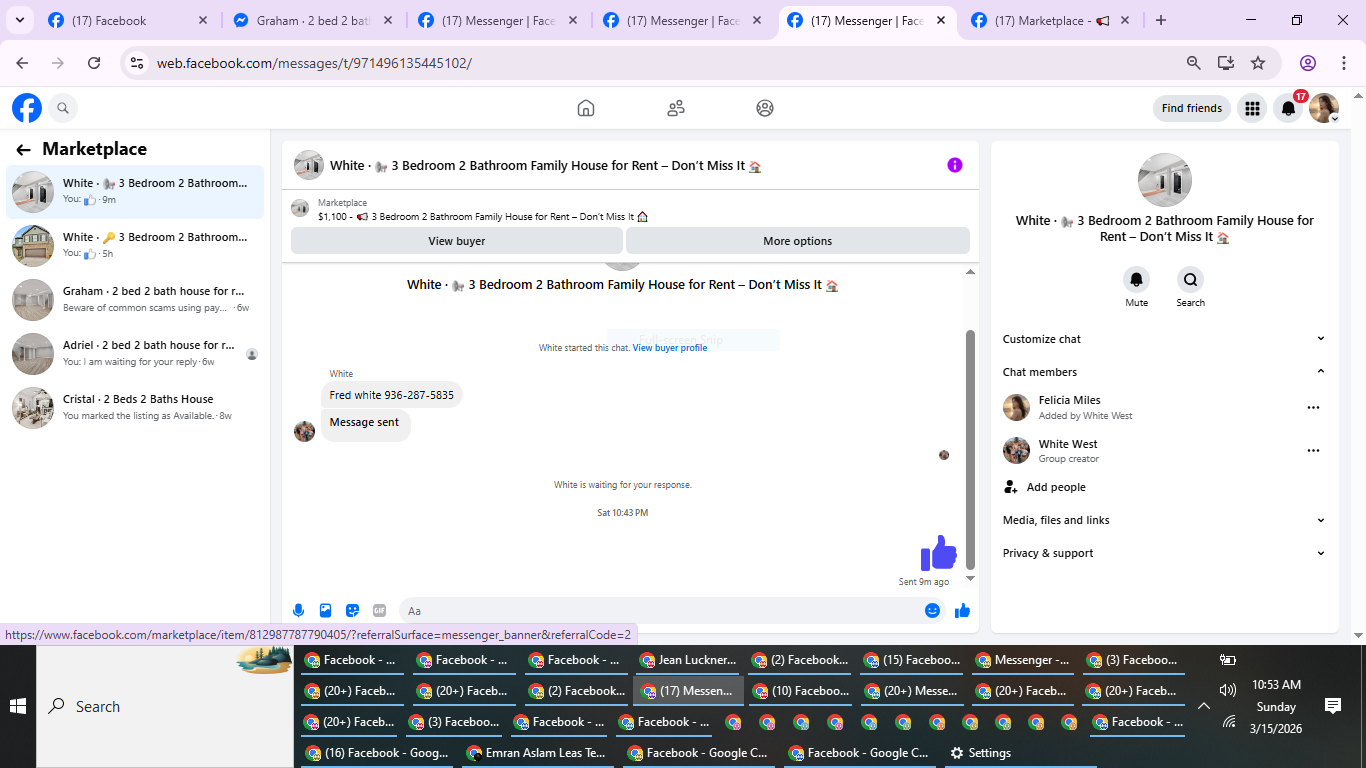Open a new browser tab
The height and width of the screenshot is (768, 1366).
[1161, 20]
